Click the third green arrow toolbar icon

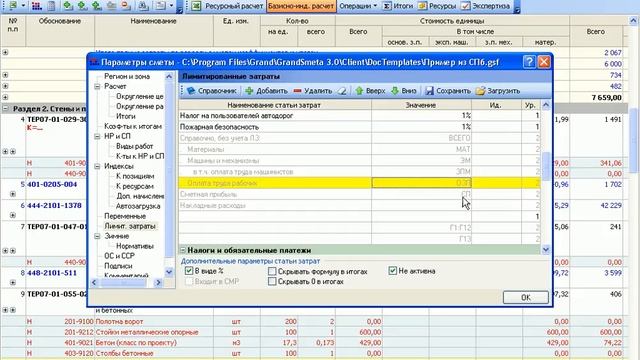96,6
